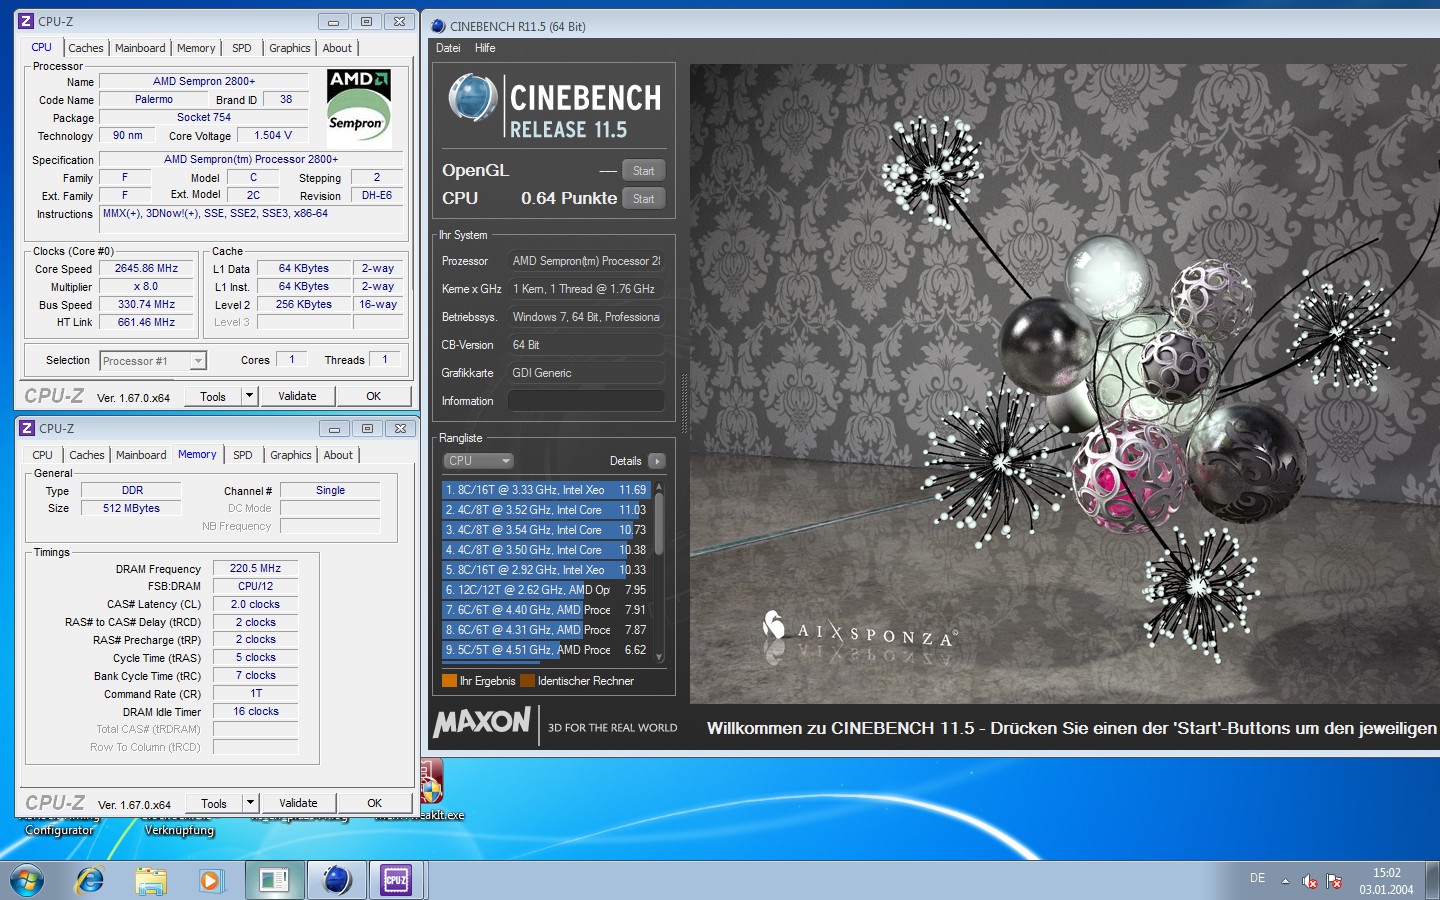Open SPD tab in CPU-Z processor window
The image size is (1440, 900).
tap(242, 48)
